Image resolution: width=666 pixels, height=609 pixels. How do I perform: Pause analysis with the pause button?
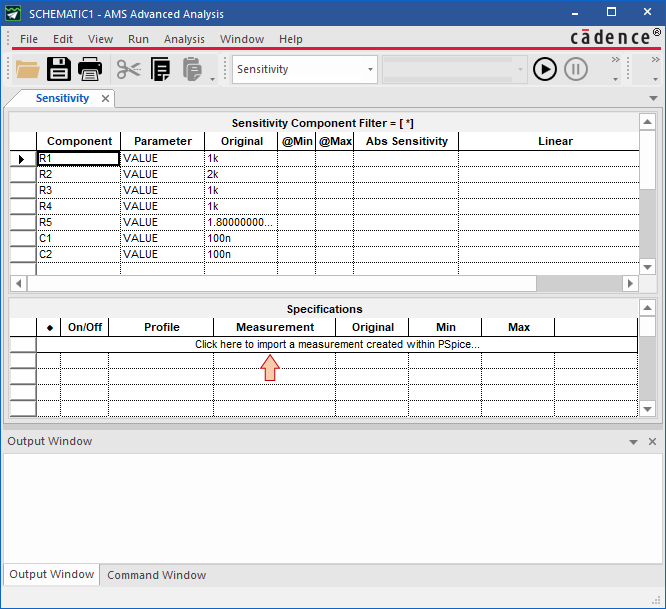pos(576,69)
